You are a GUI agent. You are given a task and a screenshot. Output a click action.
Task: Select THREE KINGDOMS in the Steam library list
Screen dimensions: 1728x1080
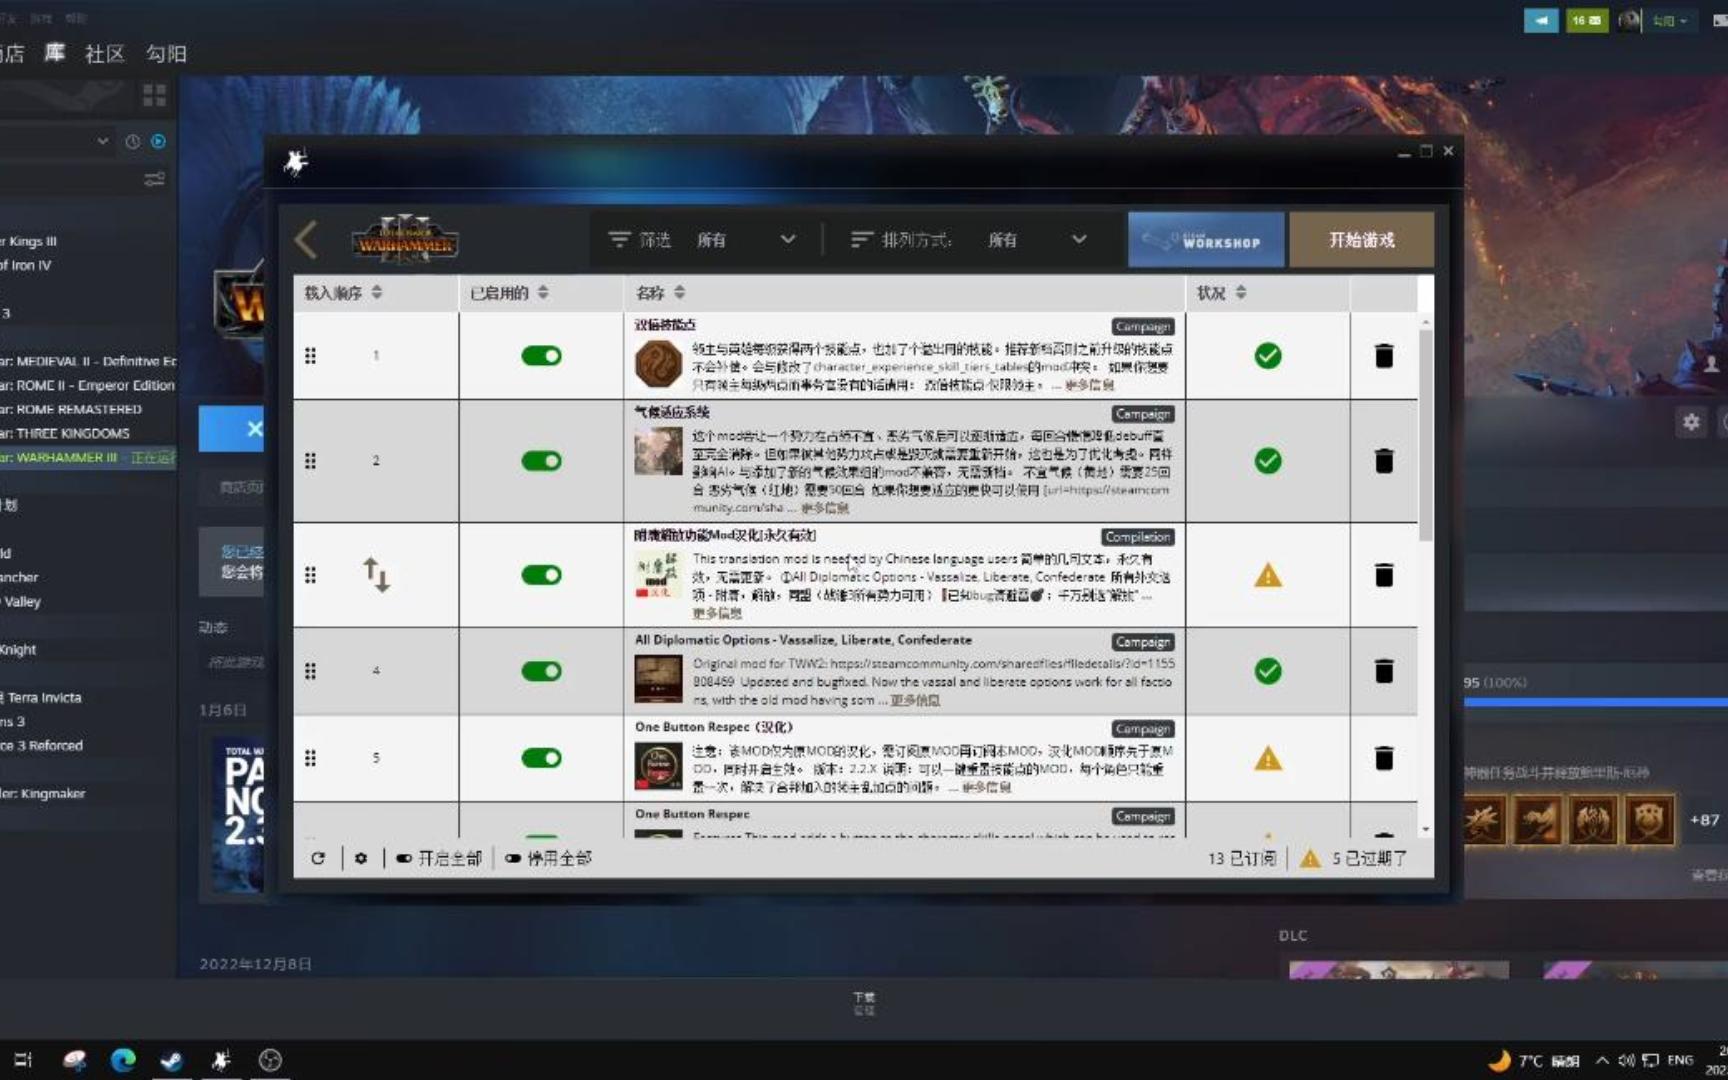(66, 433)
